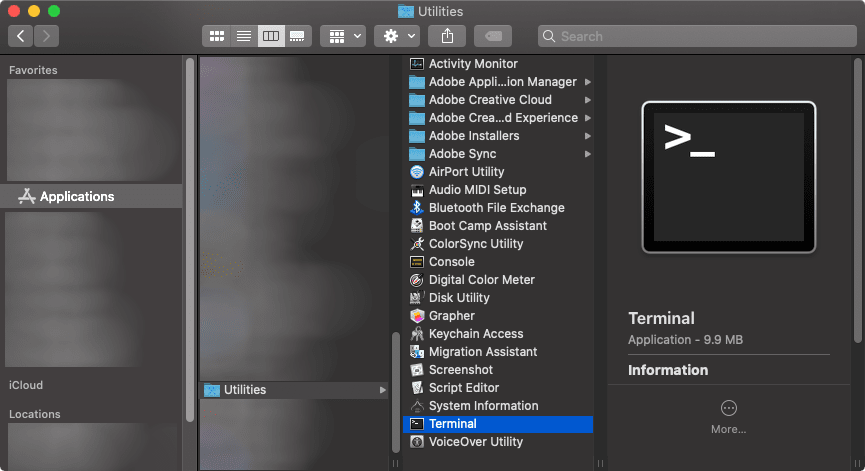Click the Favorites sidebar heading
This screenshot has height=471, width=865.
point(33,70)
